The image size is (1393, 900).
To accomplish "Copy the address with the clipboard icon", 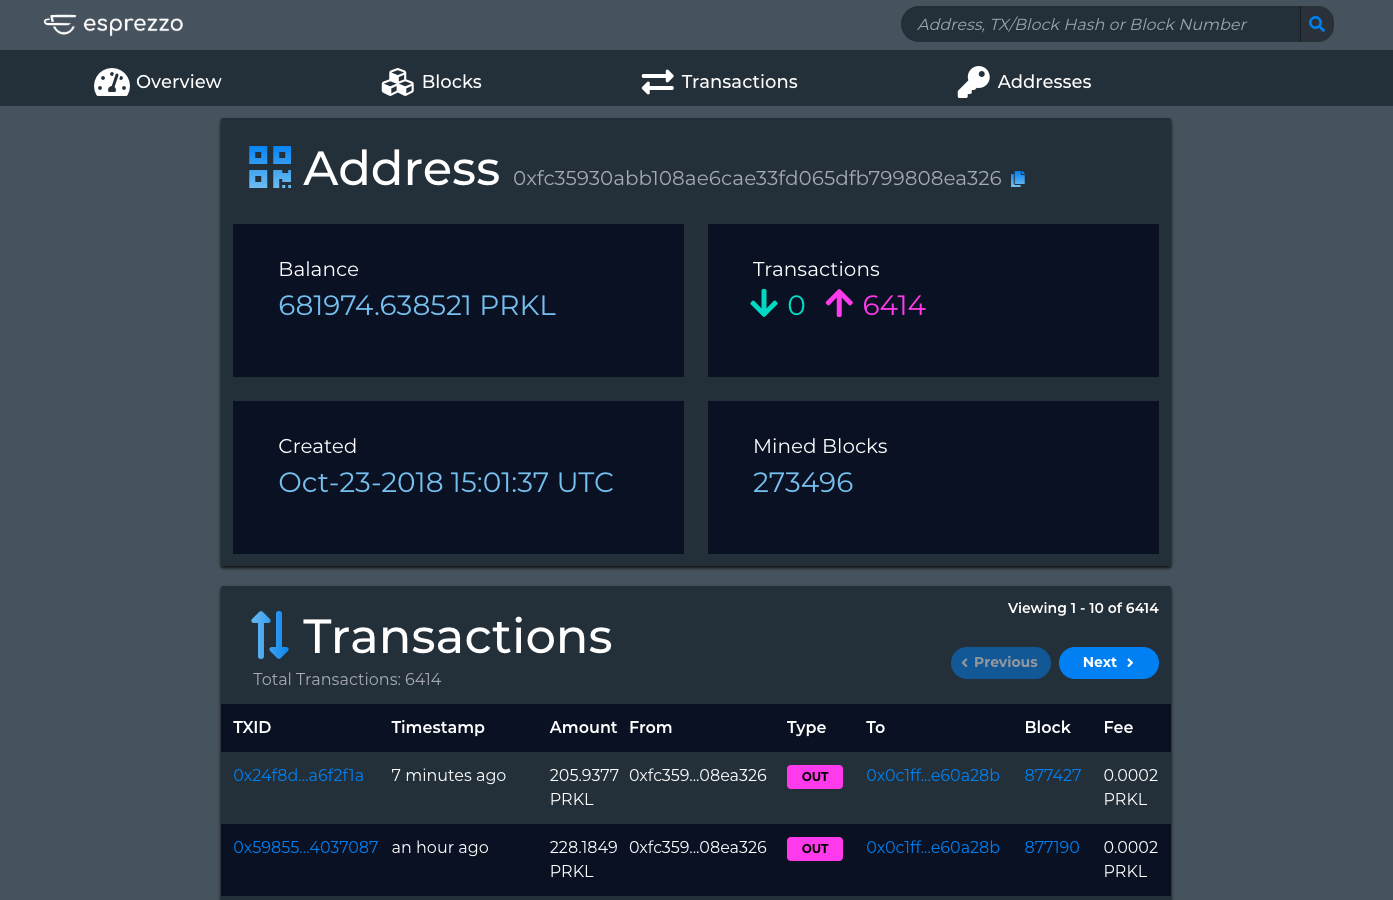I will click(x=1018, y=179).
